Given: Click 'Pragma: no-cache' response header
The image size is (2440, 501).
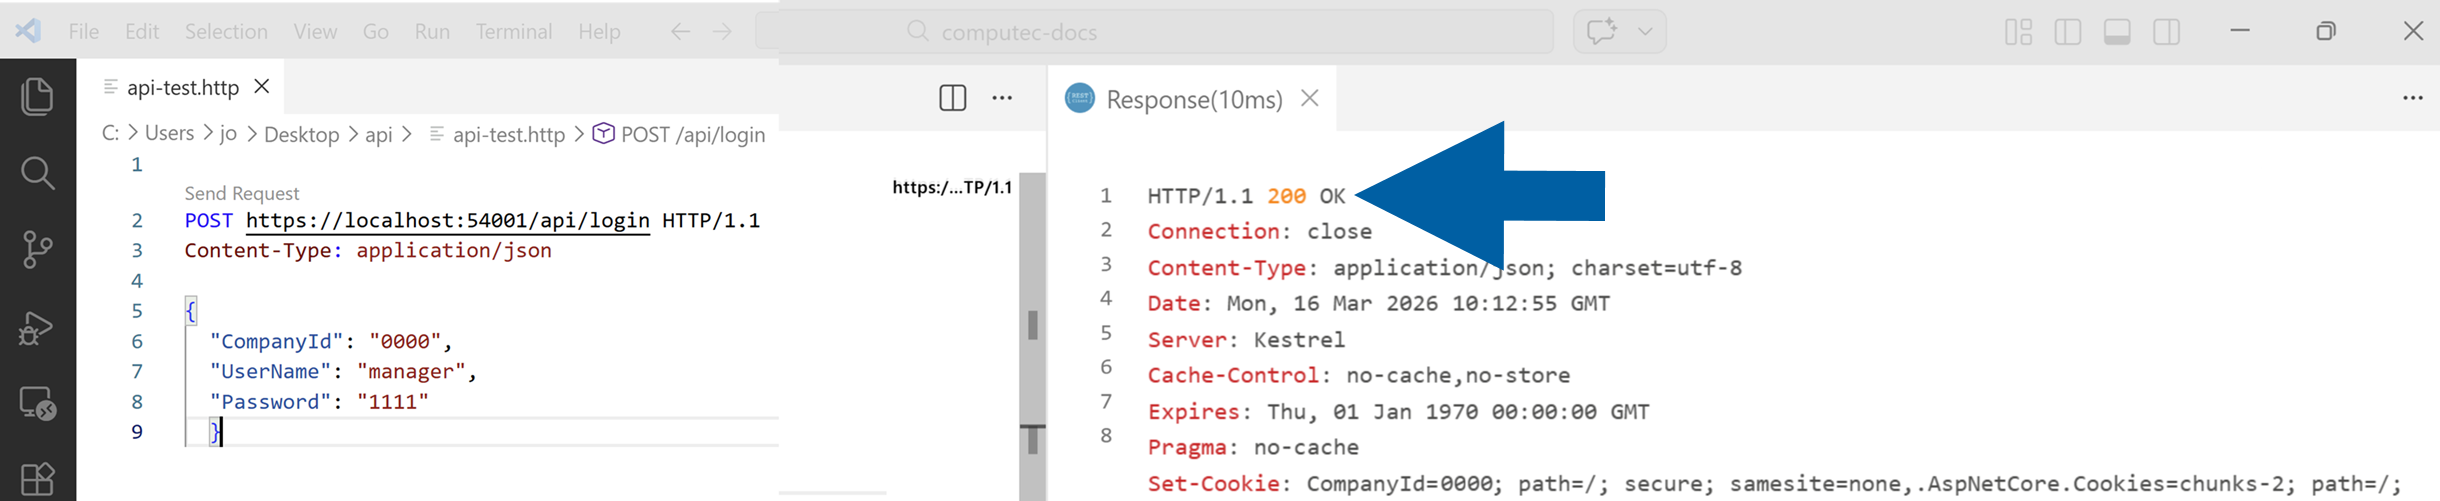Looking at the screenshot, I should [1253, 447].
